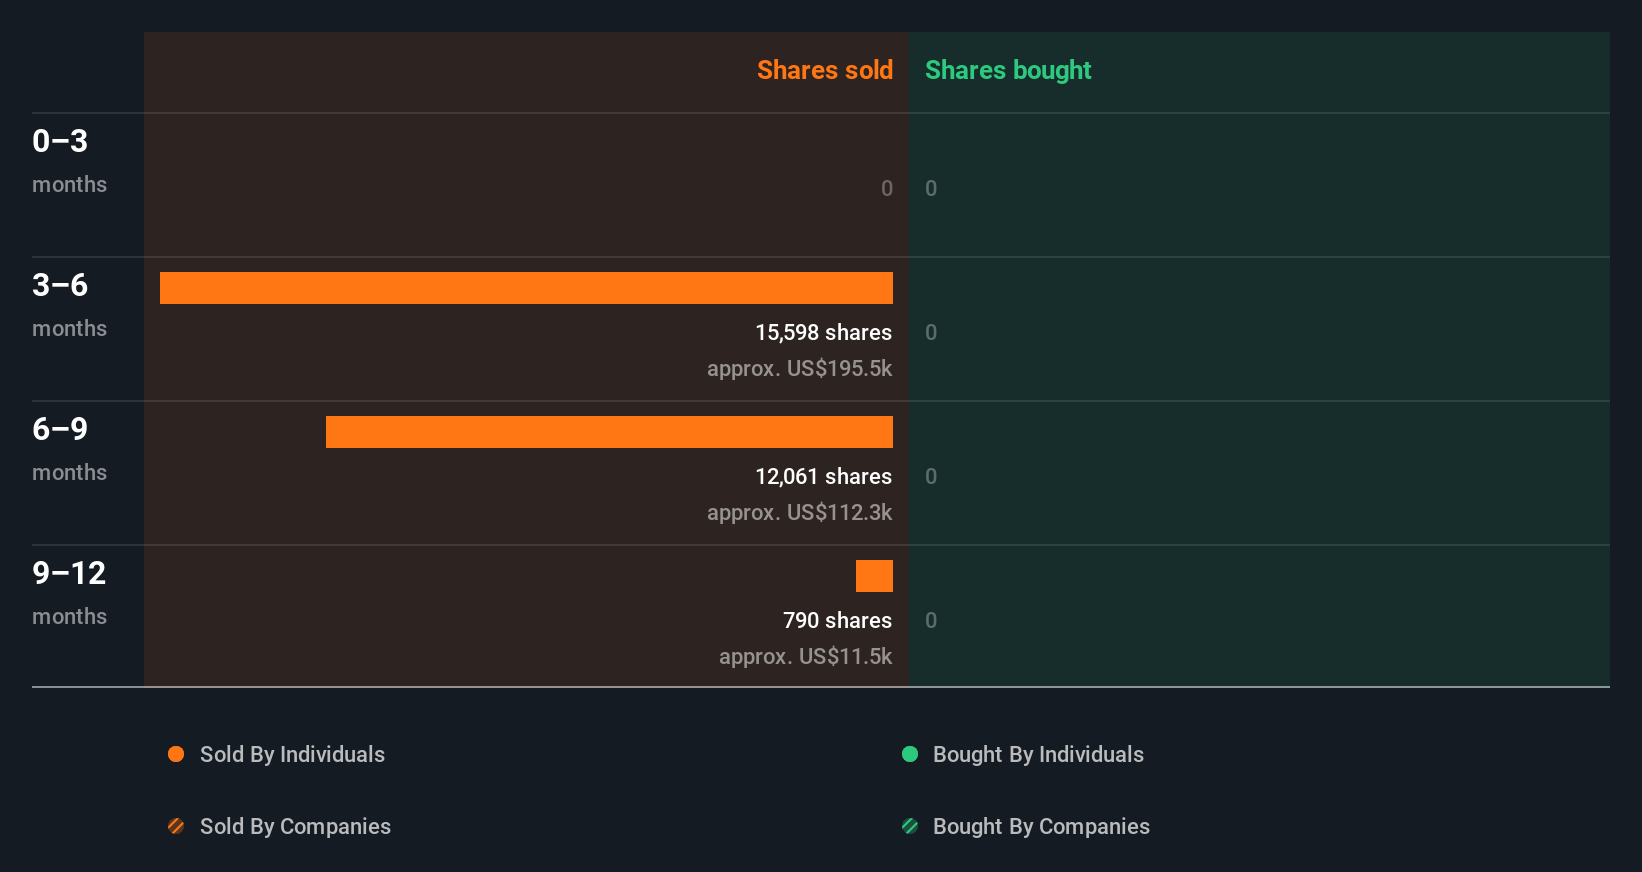Viewport: 1642px width, 872px height.
Task: Select the 6–9 months orange bar
Action: pos(609,432)
